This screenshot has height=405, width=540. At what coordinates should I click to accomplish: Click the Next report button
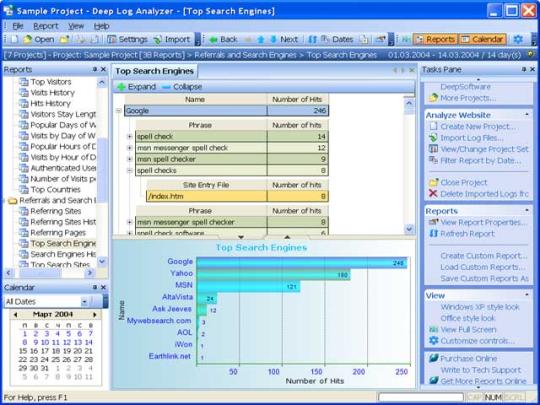[284, 40]
